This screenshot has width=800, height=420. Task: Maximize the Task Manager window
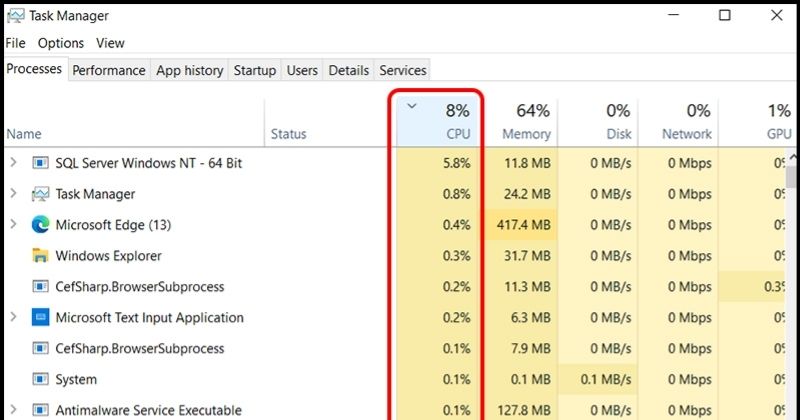tap(724, 15)
